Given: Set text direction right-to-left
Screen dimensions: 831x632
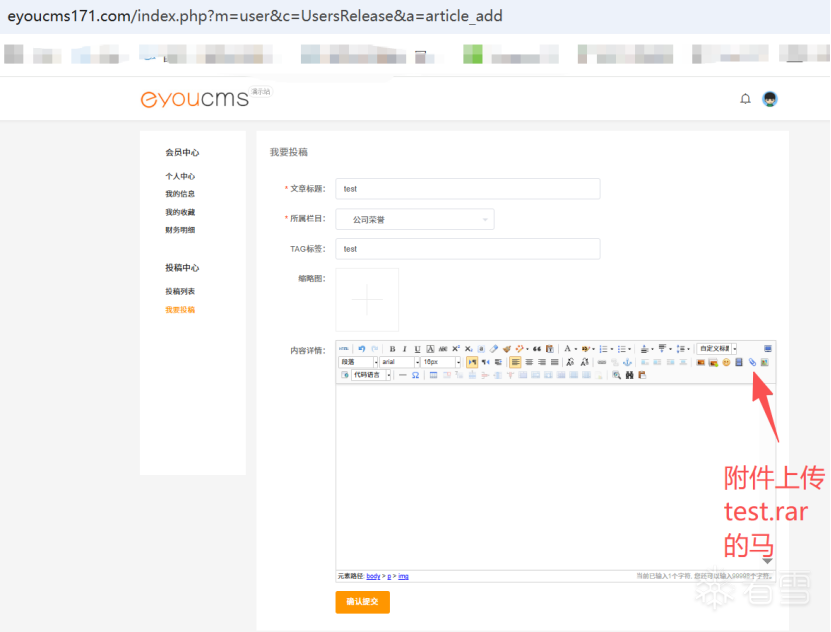Looking at the screenshot, I should pyautogui.click(x=485, y=362).
